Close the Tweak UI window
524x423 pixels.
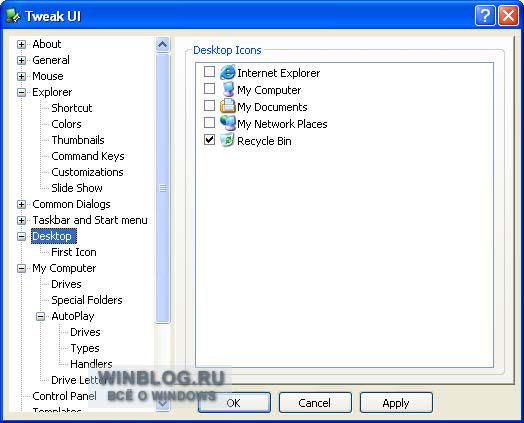[508, 15]
